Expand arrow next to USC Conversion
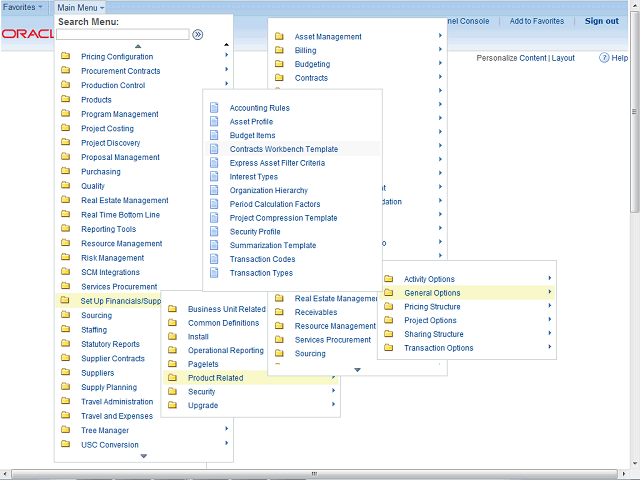The height and width of the screenshot is (480, 640). 227,443
